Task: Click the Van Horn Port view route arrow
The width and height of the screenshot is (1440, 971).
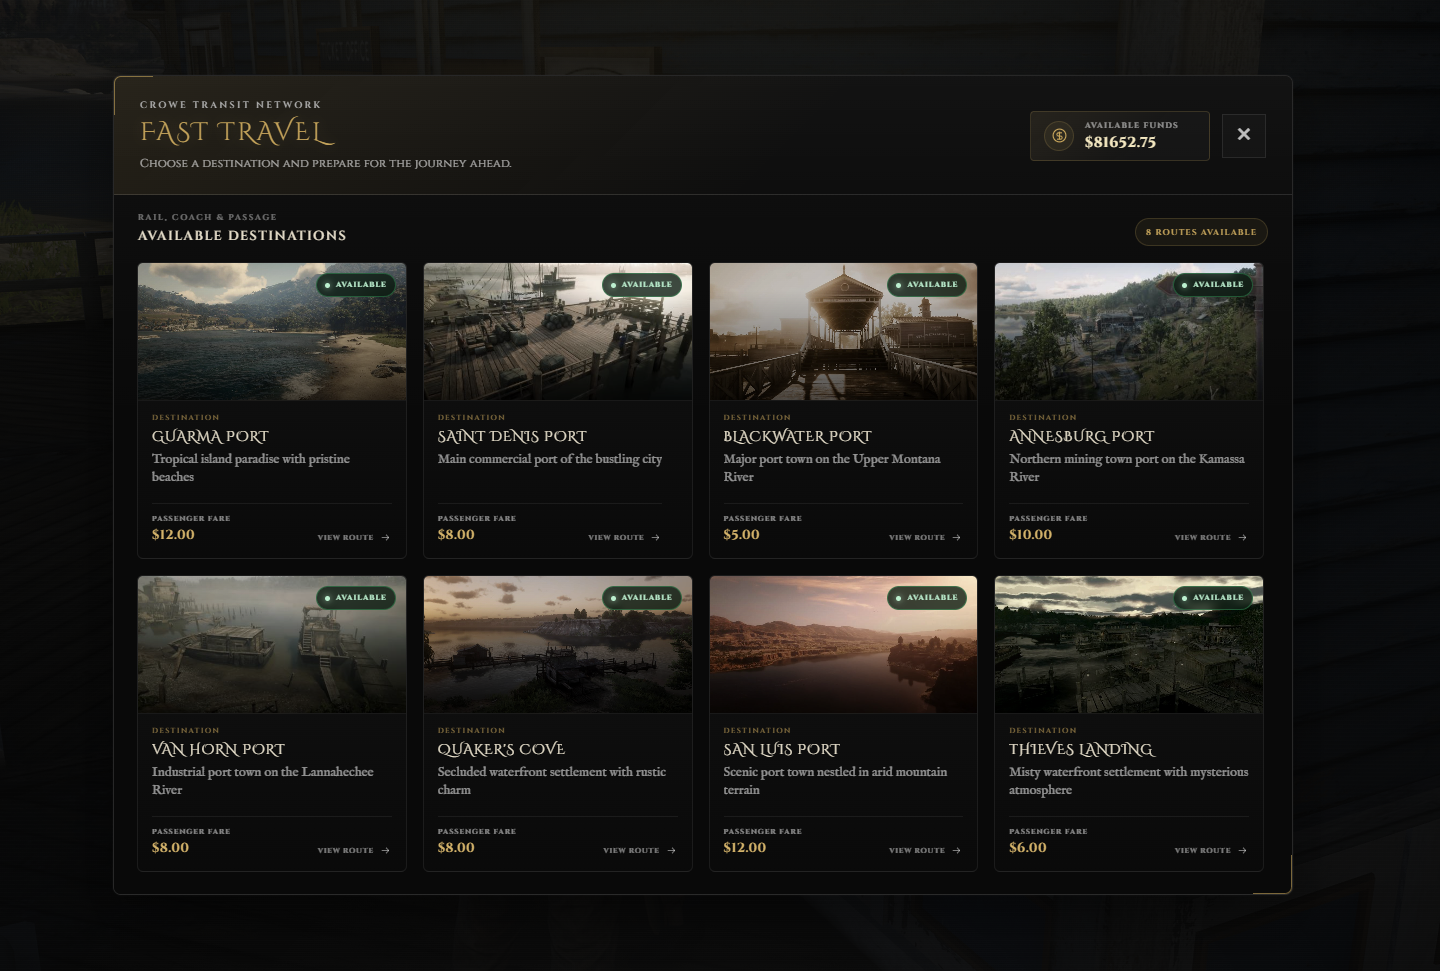Action: 385,851
